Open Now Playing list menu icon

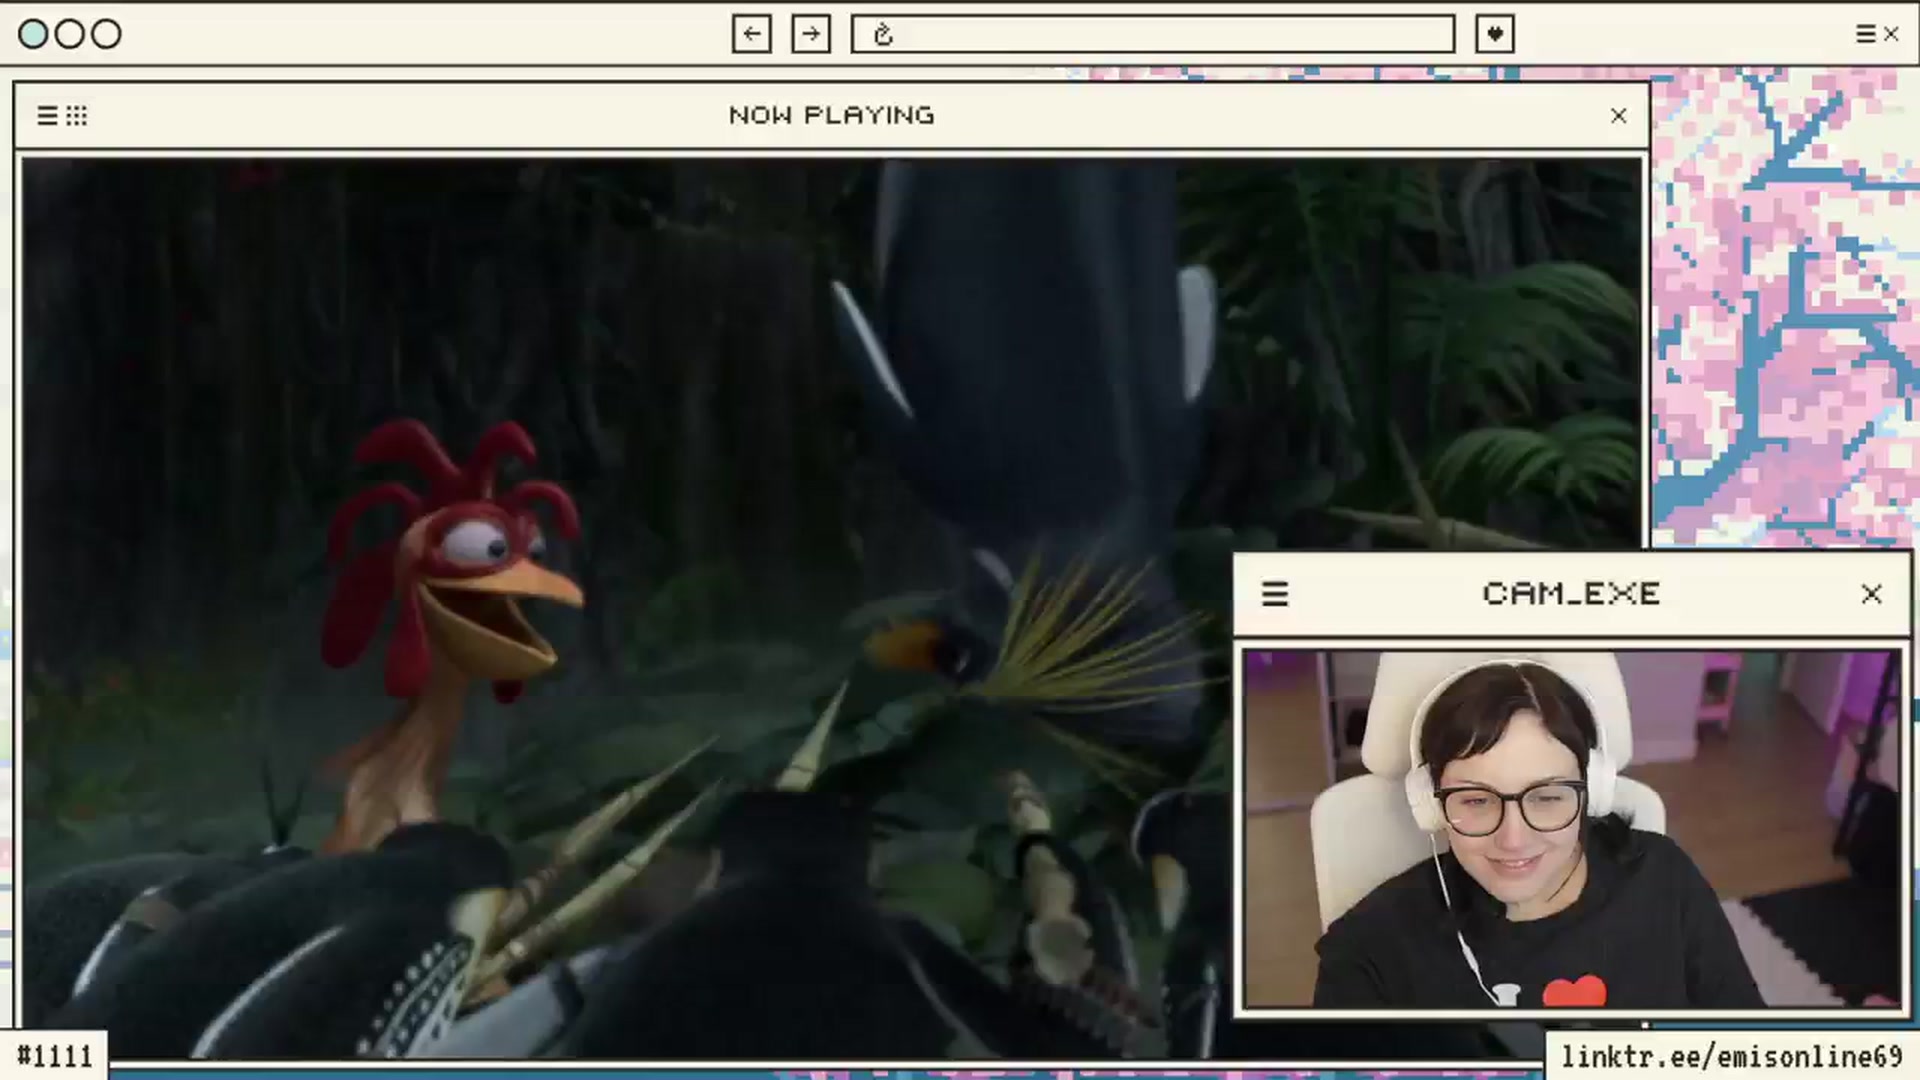click(47, 116)
